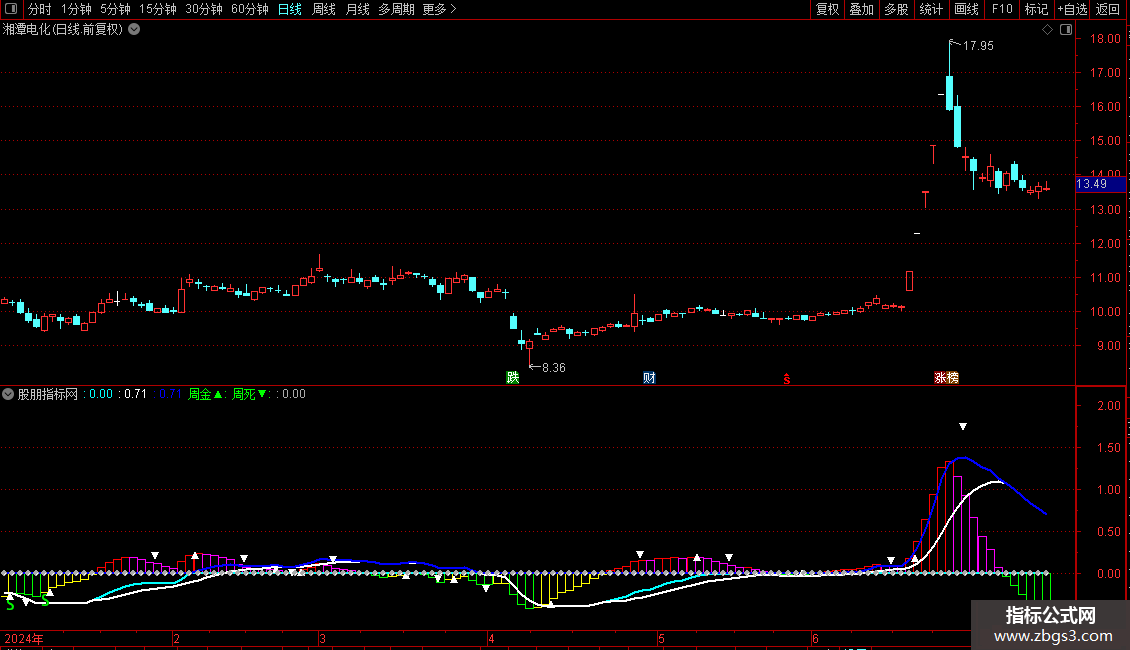Screen dimensions: 1130x650
Task: Switch to 周线 weekly chart
Action: tap(324, 9)
